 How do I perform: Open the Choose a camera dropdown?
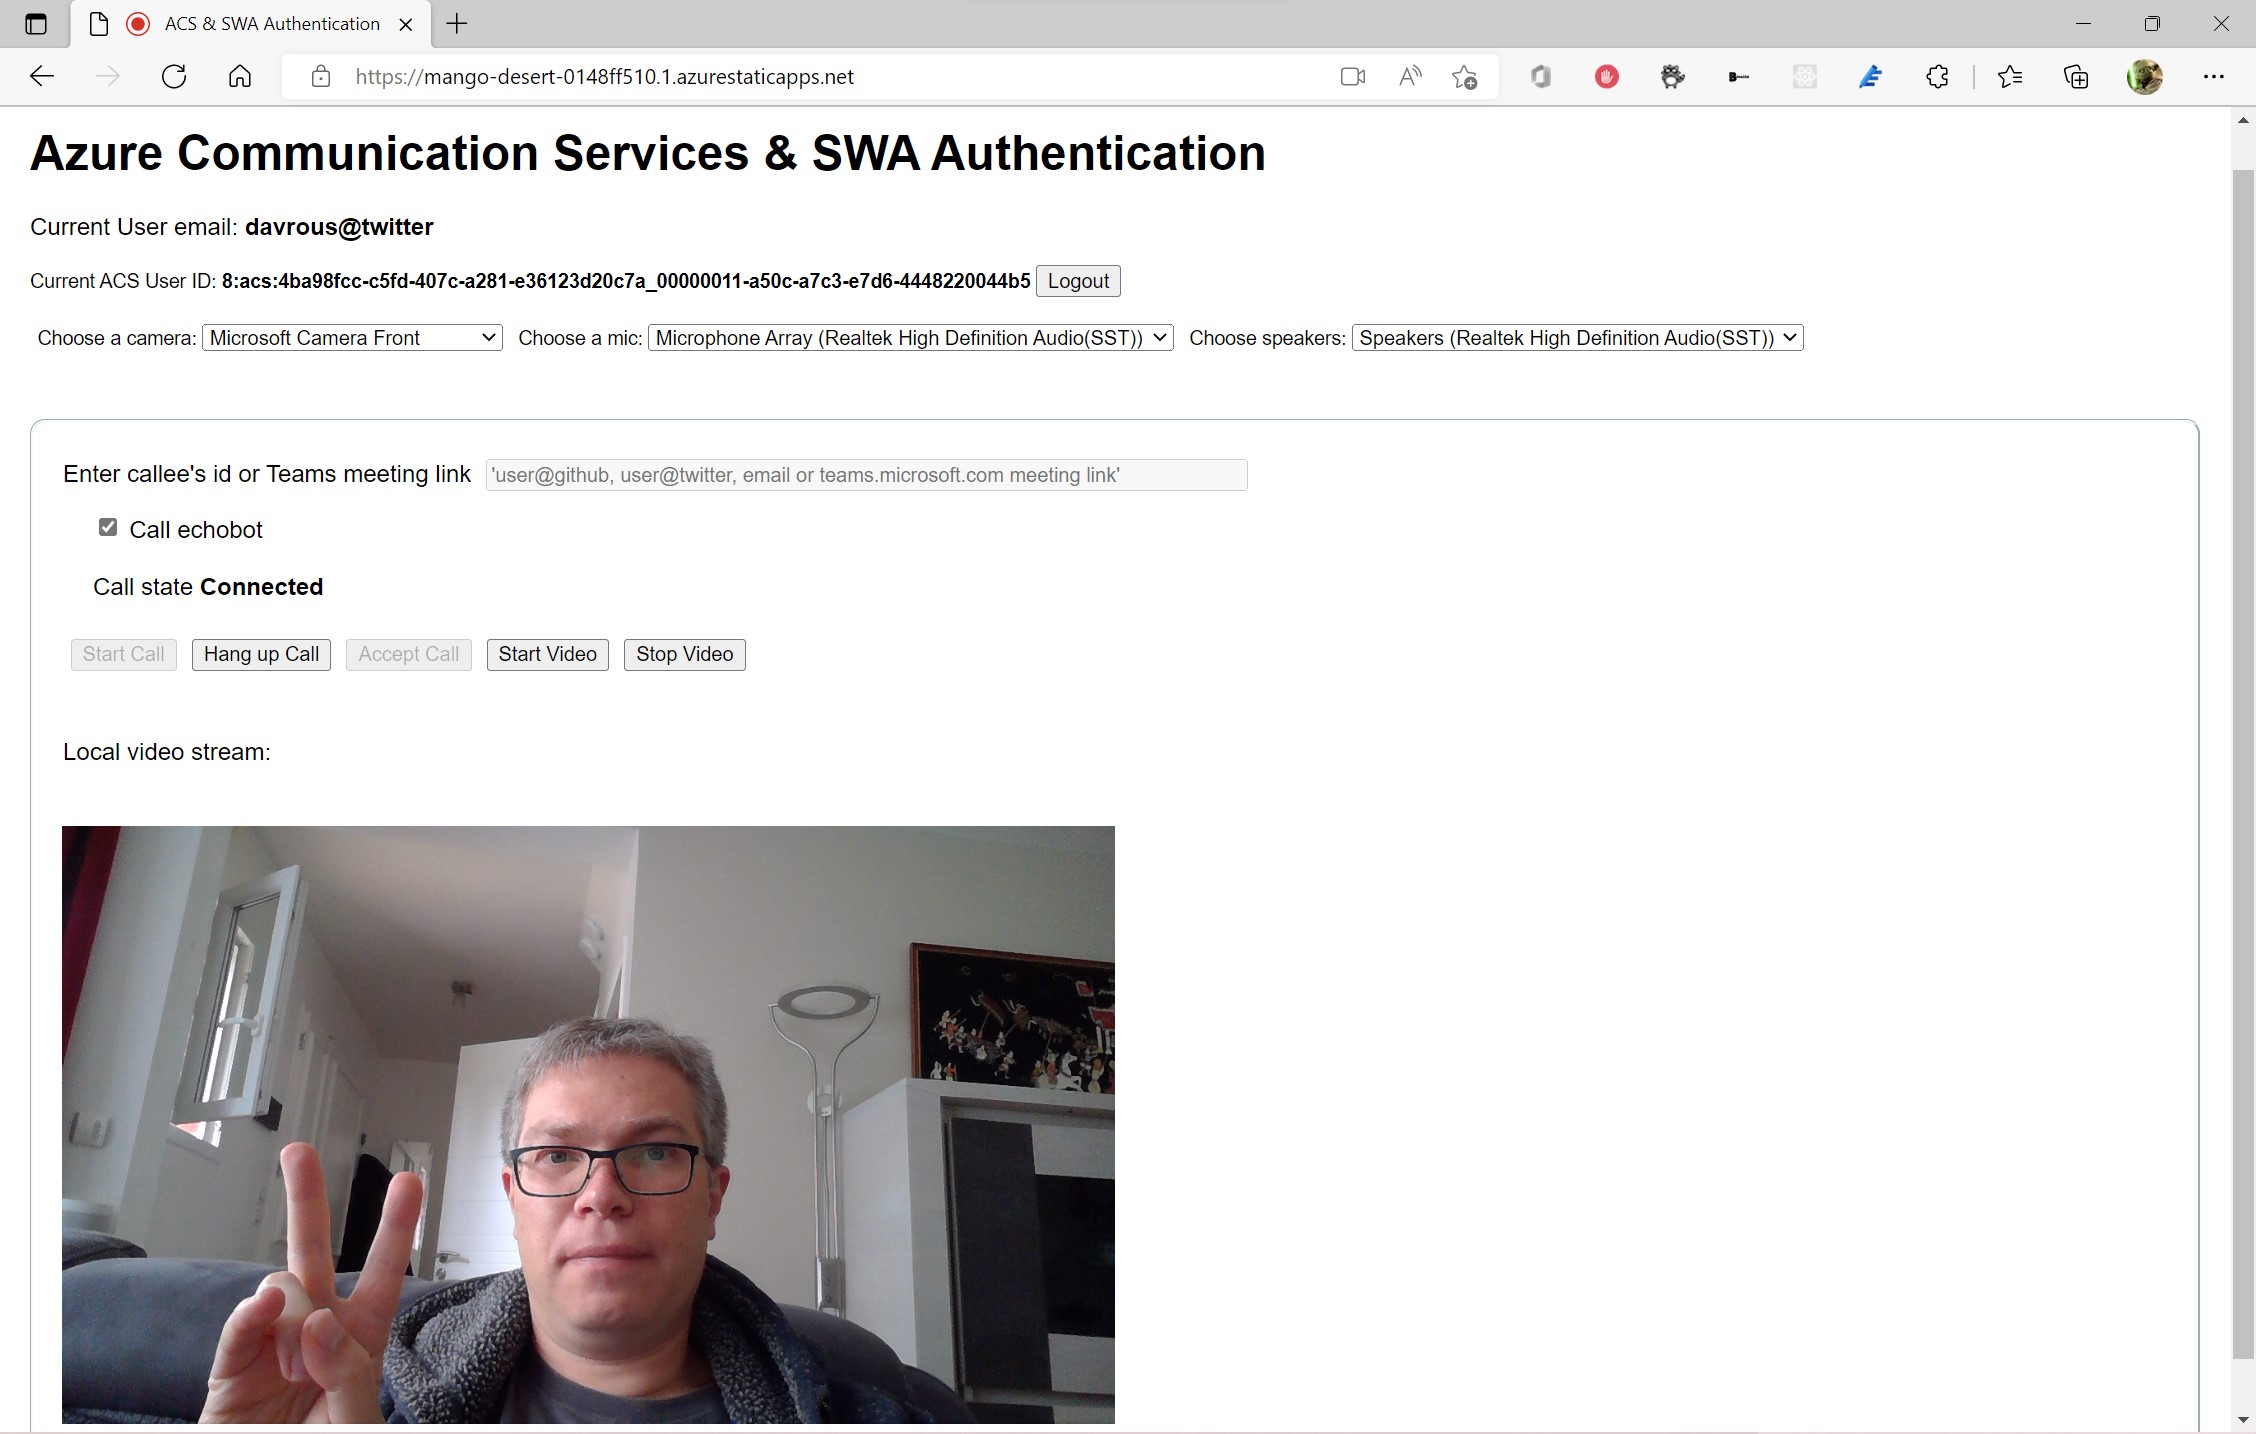[352, 338]
